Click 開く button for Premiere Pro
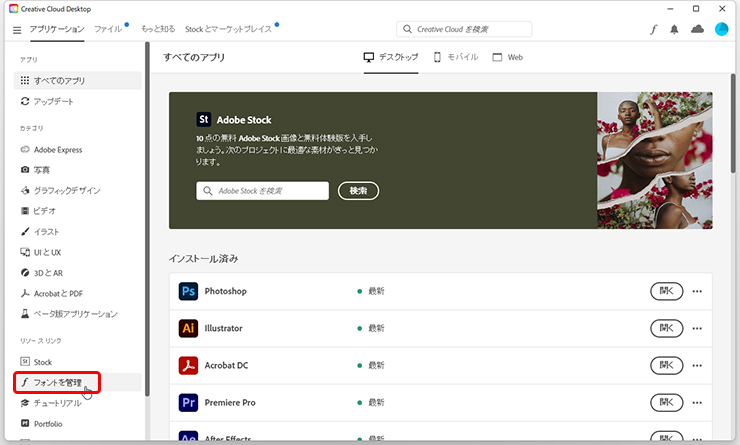Screen dimensions: 740x445 [666, 402]
